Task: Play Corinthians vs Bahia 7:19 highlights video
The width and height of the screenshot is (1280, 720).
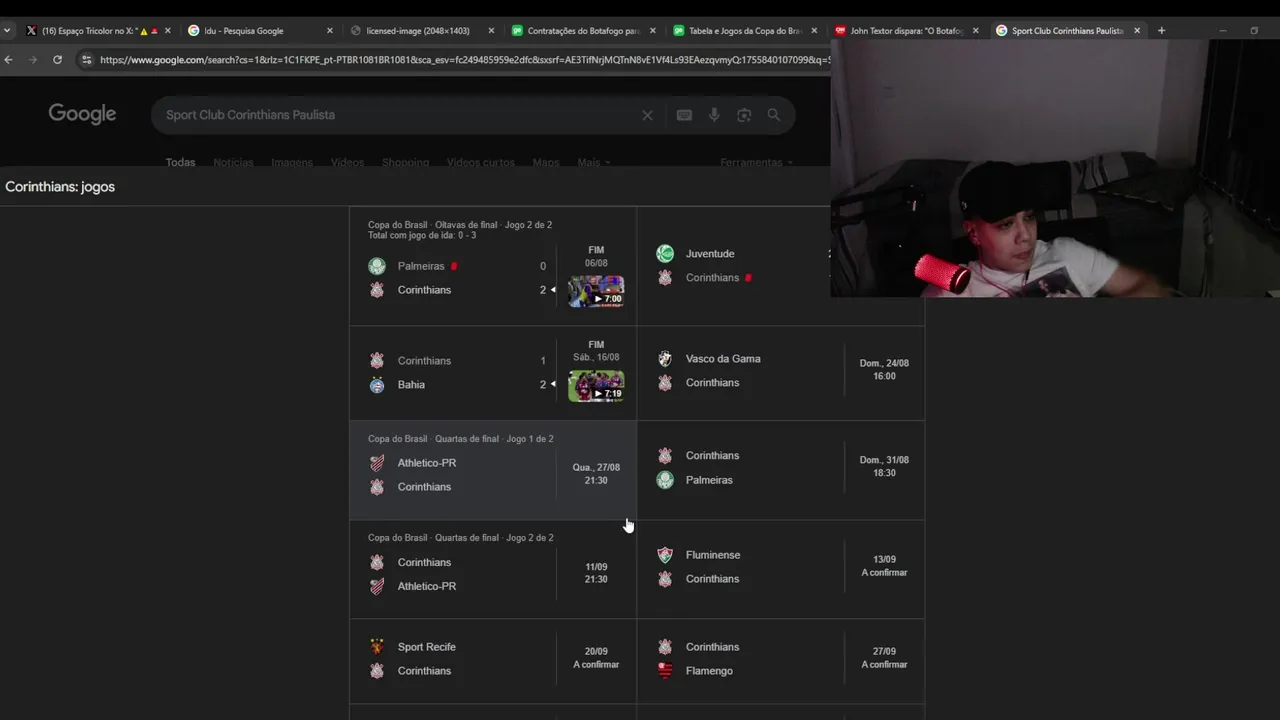Action: [x=596, y=386]
